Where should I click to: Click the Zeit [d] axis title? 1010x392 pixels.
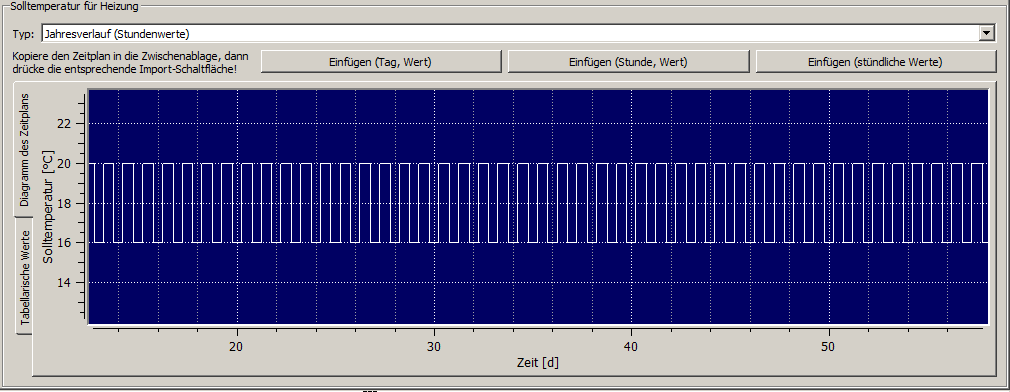tap(538, 362)
